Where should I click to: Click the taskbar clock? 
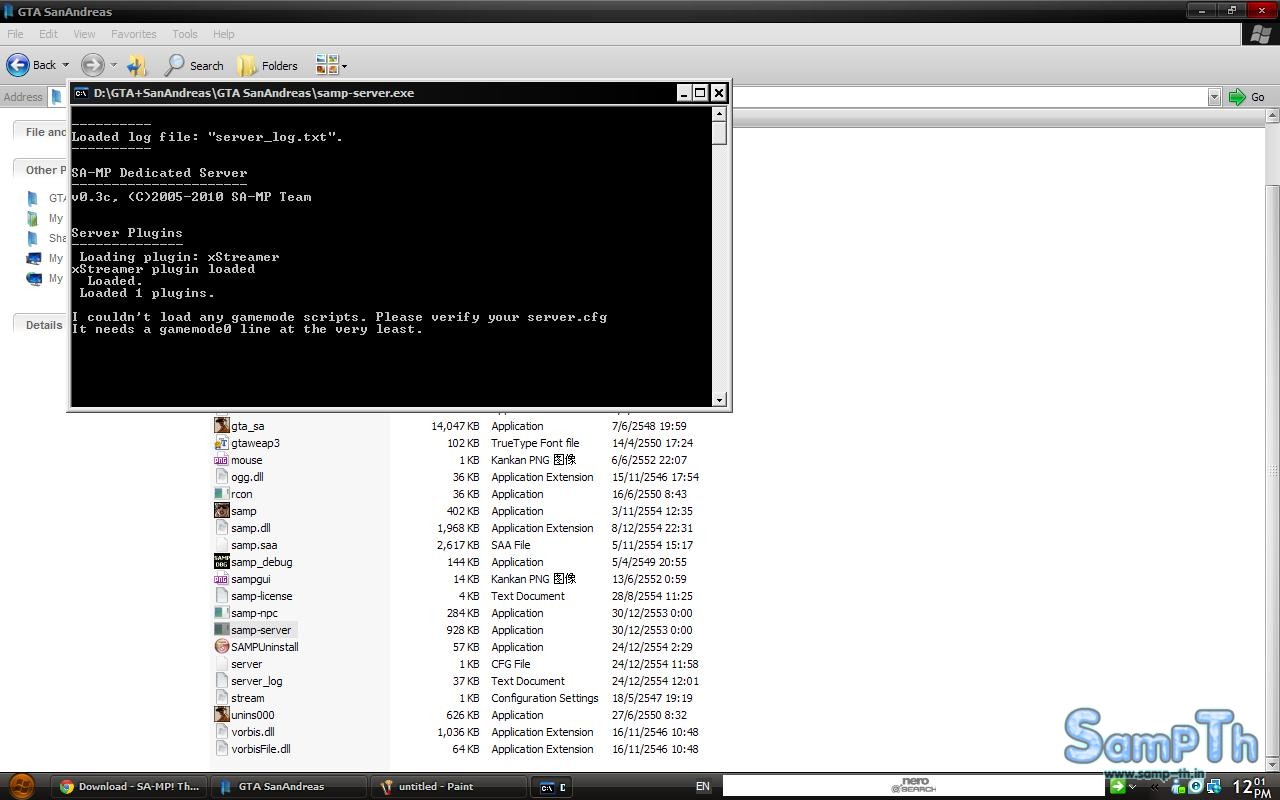(1251, 787)
